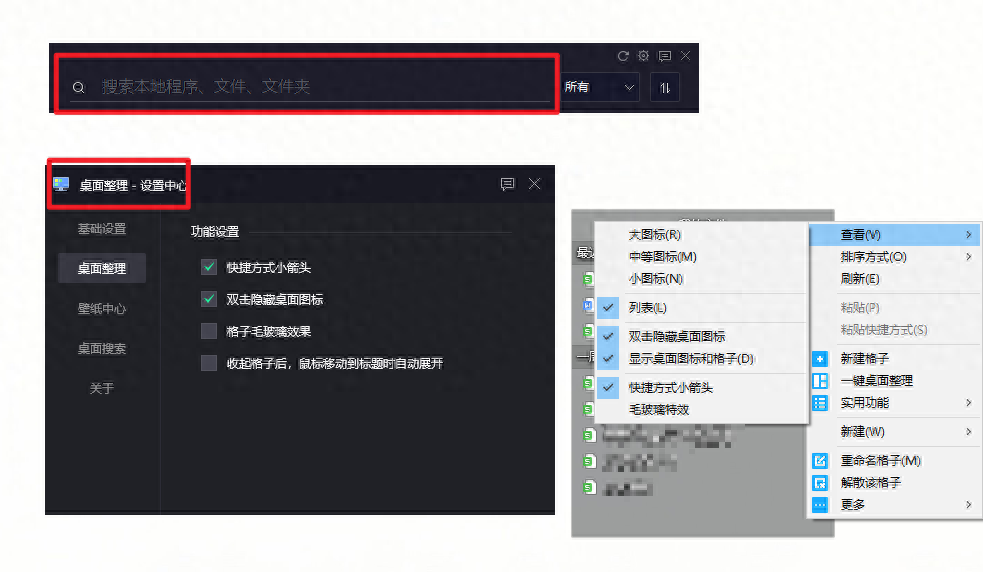Open the 壁纸中心 tab
This screenshot has height=572, width=983.
(x=102, y=309)
